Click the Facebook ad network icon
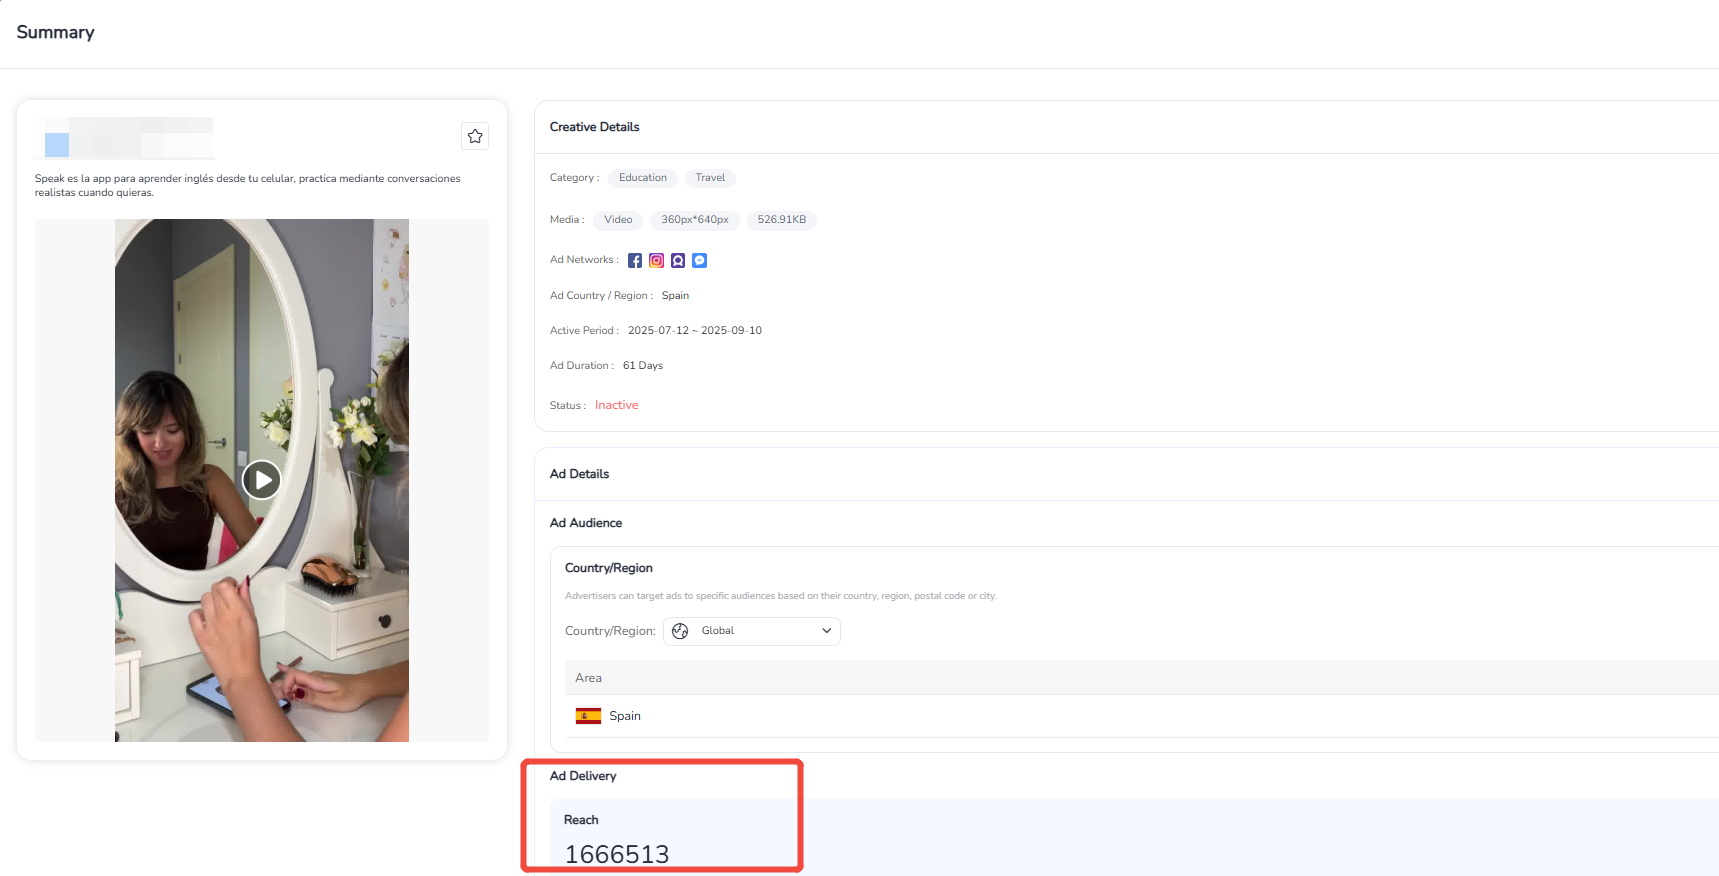The height and width of the screenshot is (876, 1719). [x=635, y=260]
